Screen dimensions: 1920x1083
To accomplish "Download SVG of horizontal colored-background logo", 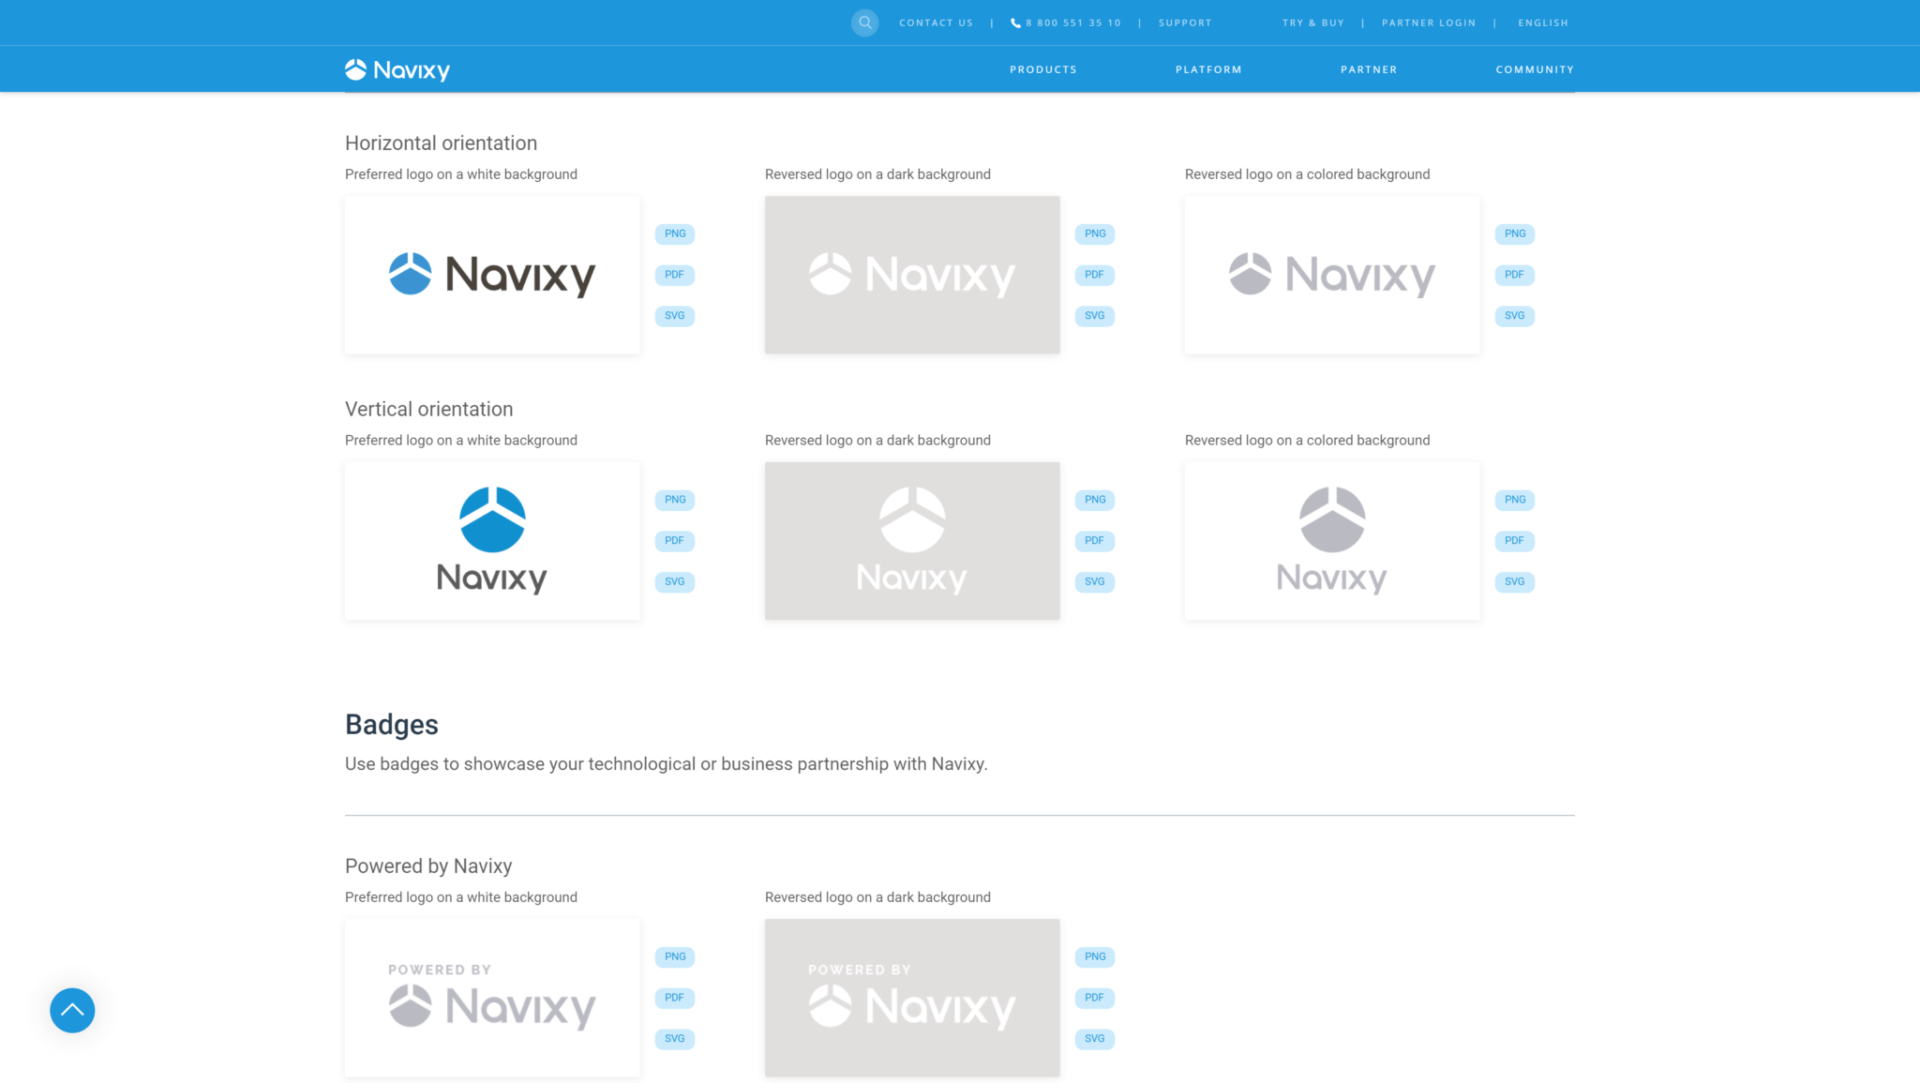I will [1515, 316].
